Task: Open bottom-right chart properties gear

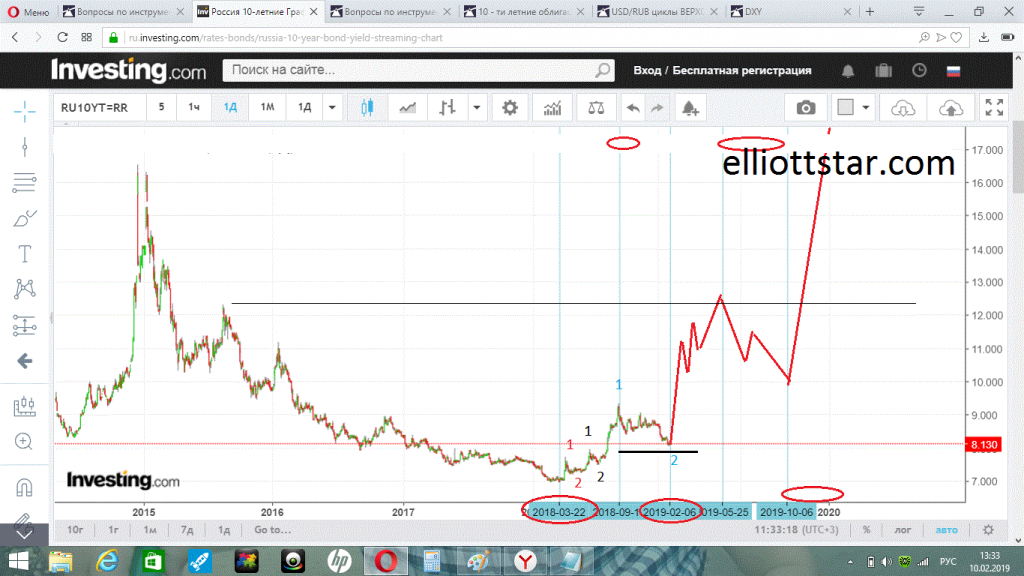Action: 988,530
